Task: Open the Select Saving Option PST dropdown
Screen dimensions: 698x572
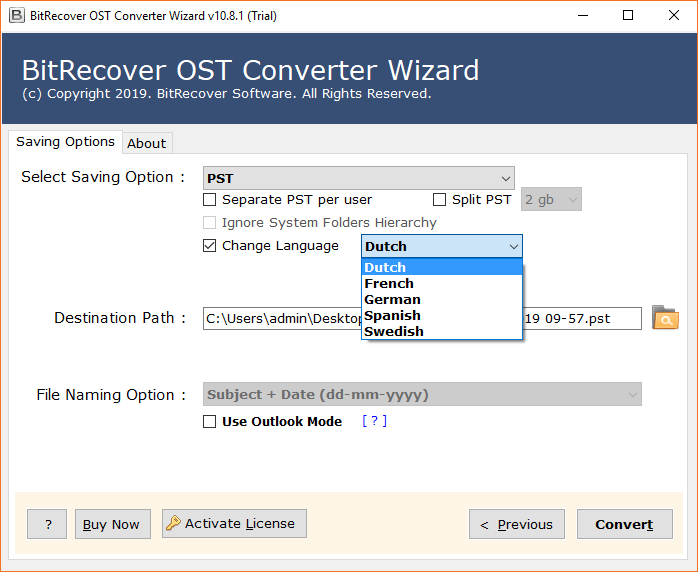Action: point(359,178)
